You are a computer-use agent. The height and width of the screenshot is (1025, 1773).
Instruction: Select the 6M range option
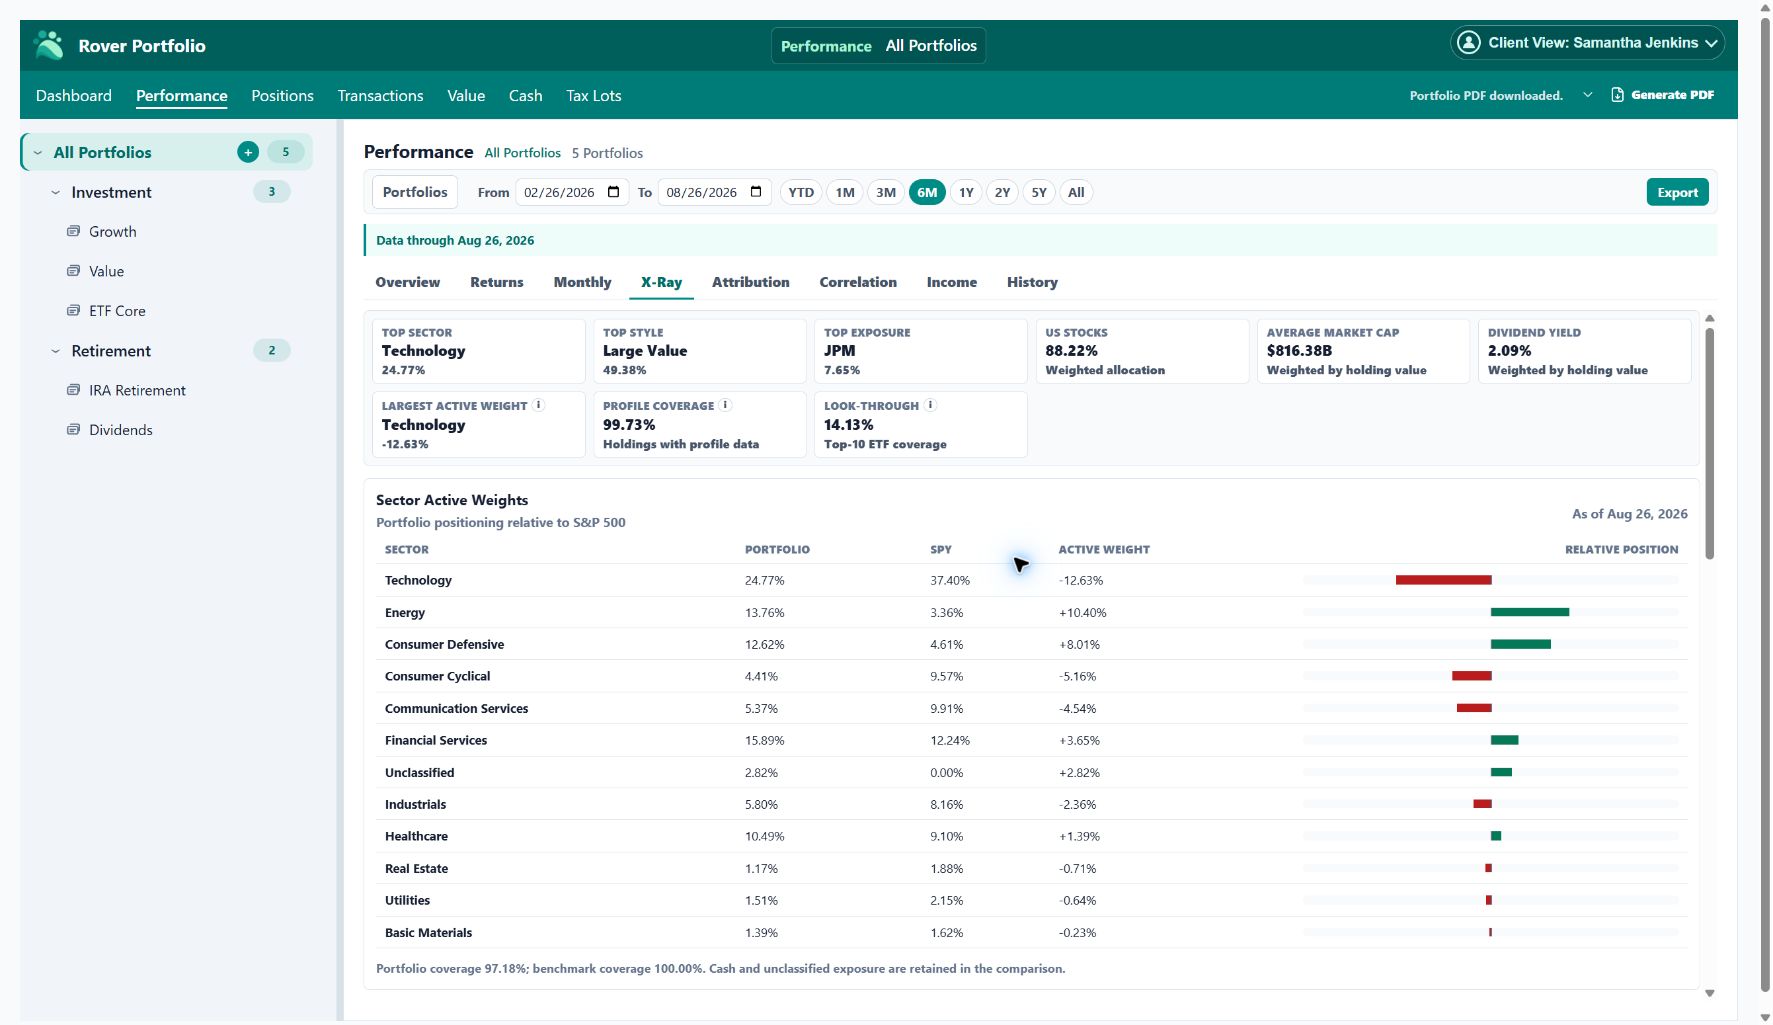(927, 192)
